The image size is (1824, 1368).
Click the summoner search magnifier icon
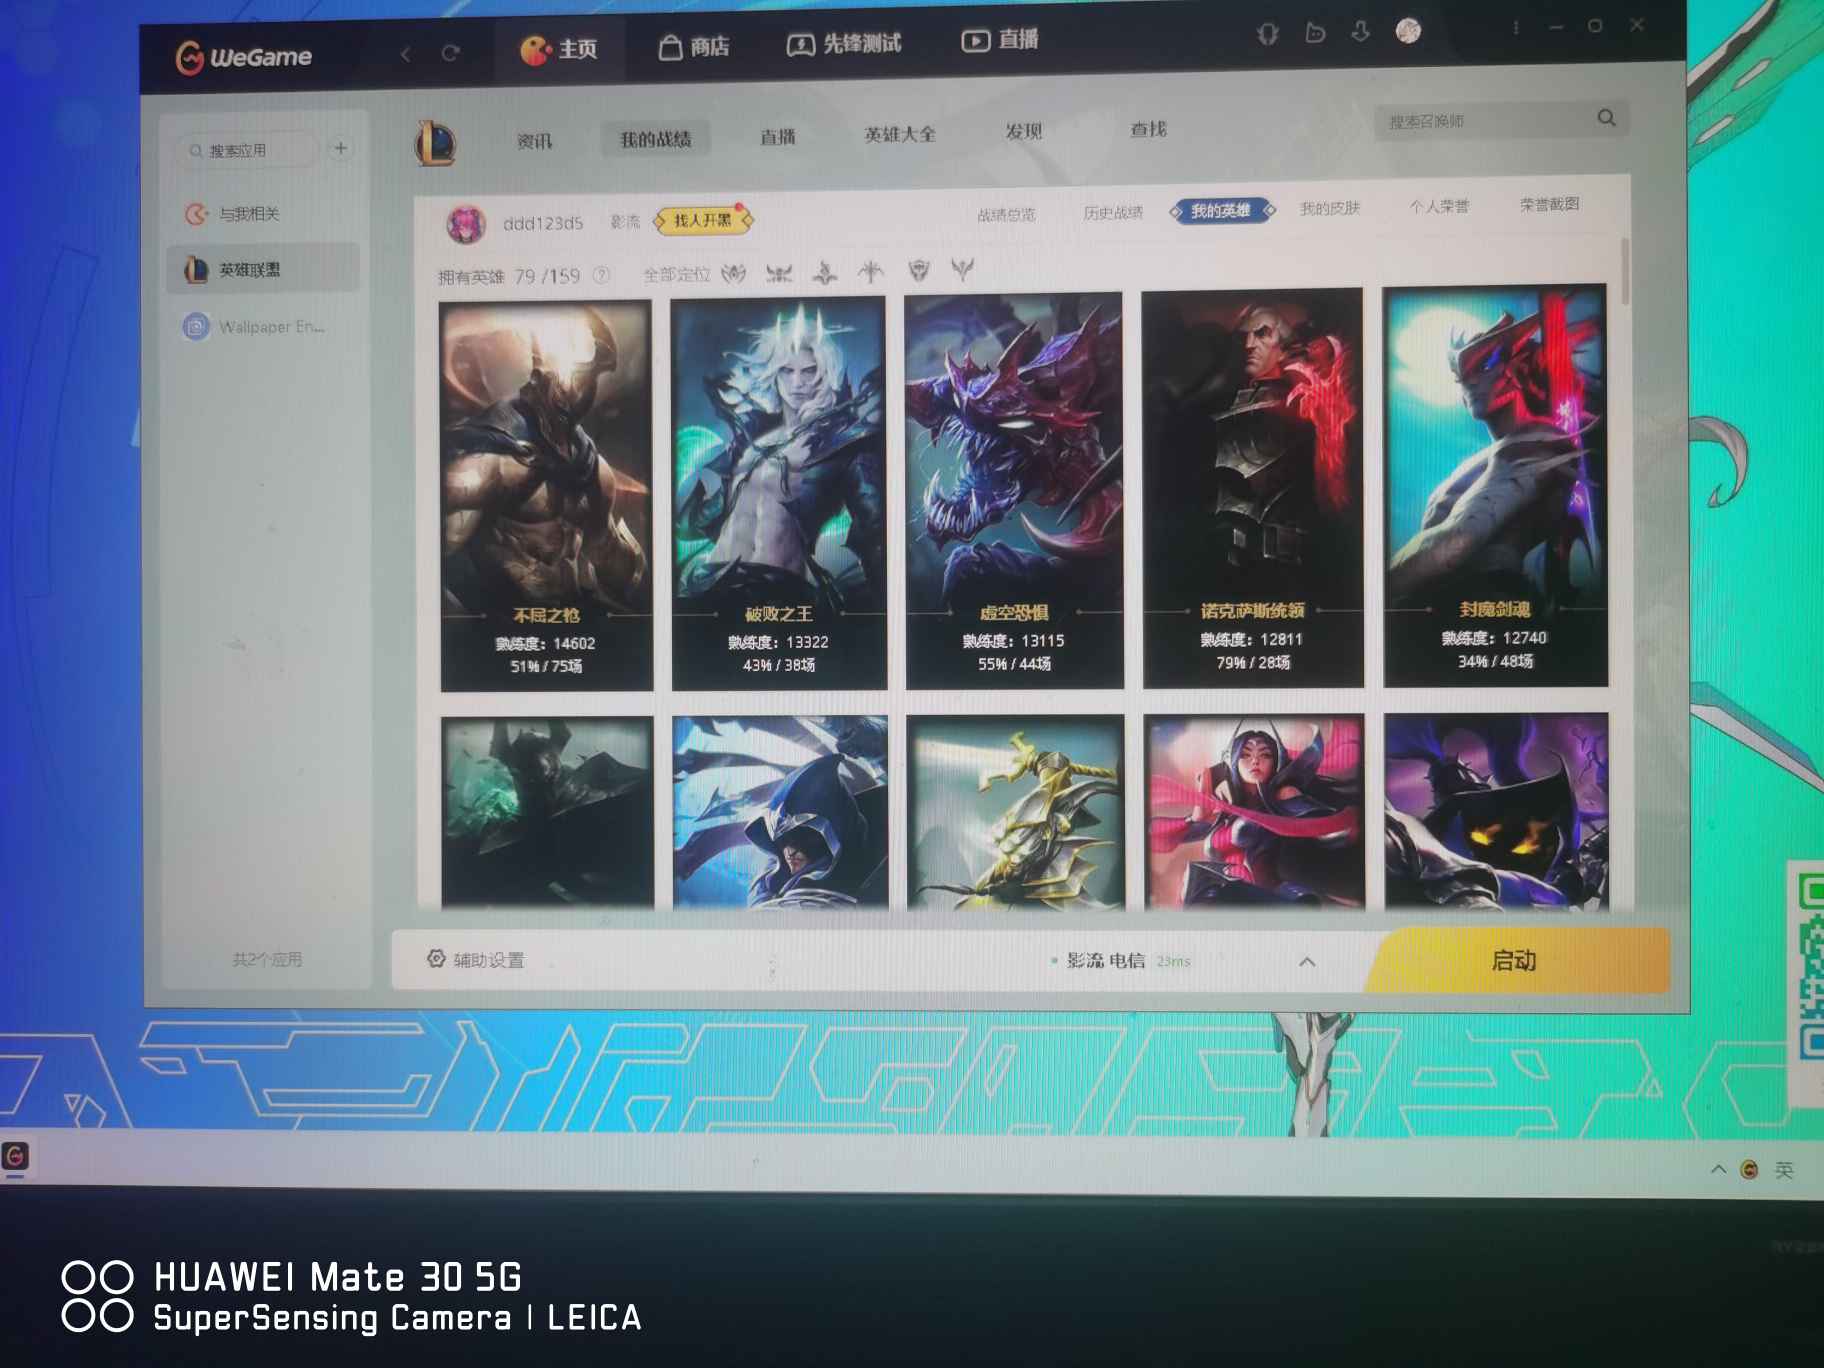1607,118
